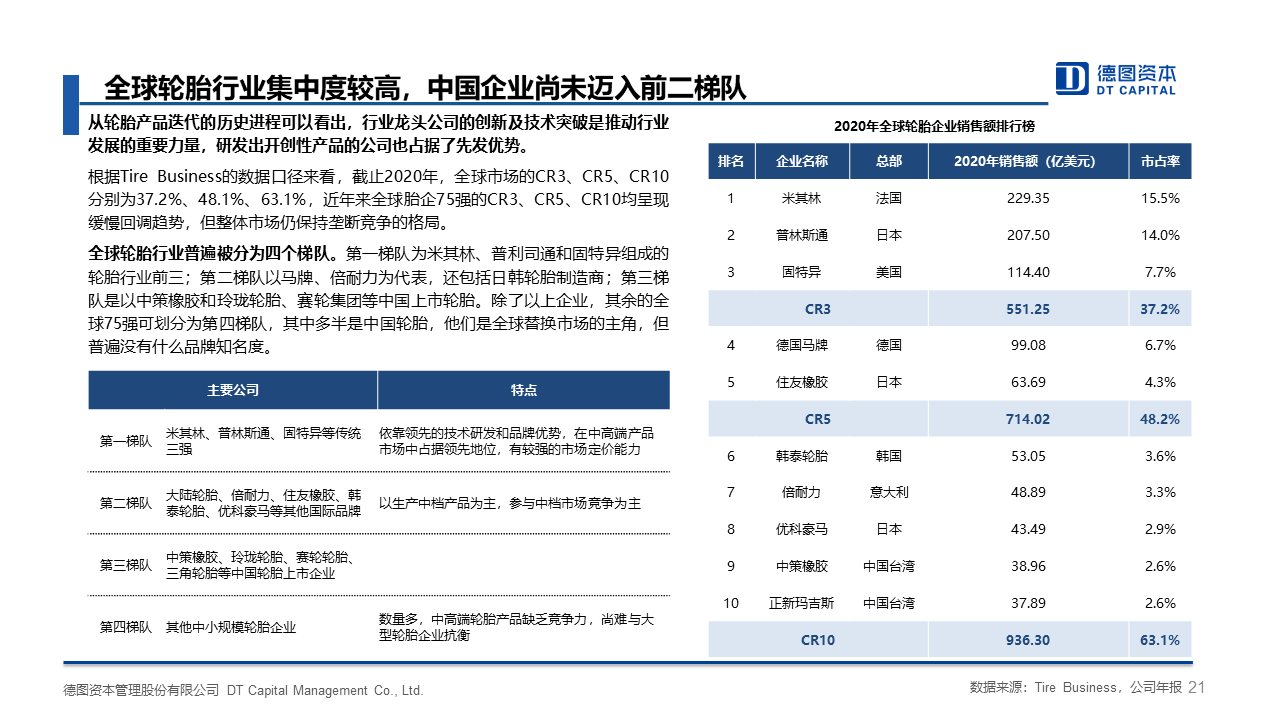Click the CR10 row label
This screenshot has height=720, width=1280.
pos(817,640)
